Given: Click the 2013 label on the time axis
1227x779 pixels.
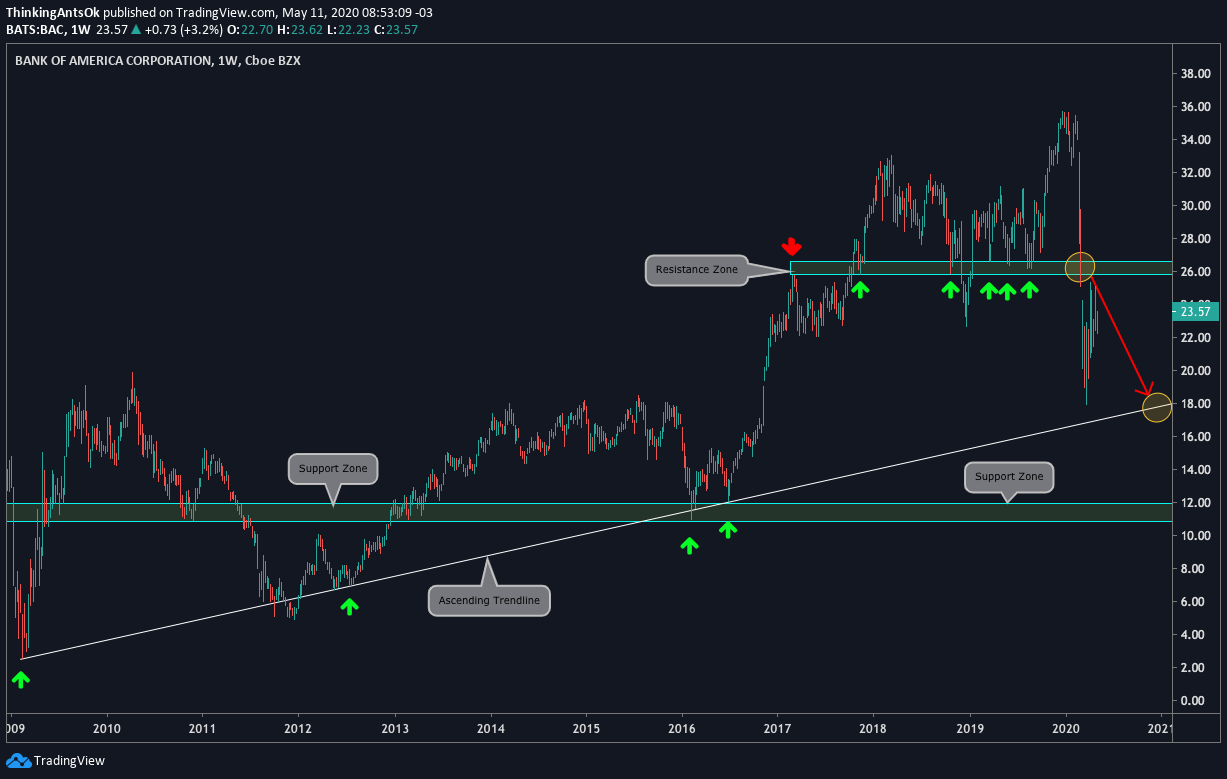Looking at the screenshot, I should [x=395, y=728].
